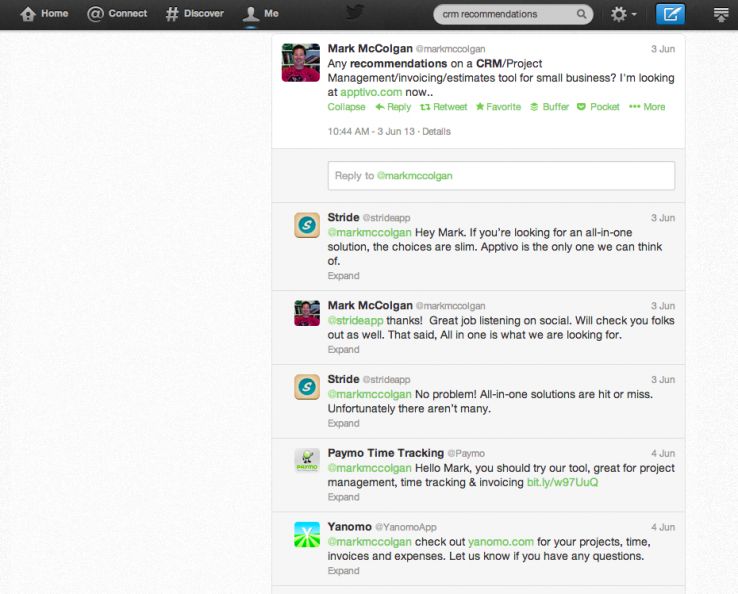738x594 pixels.
Task: Save the tweet to Pocket
Action: pos(598,107)
